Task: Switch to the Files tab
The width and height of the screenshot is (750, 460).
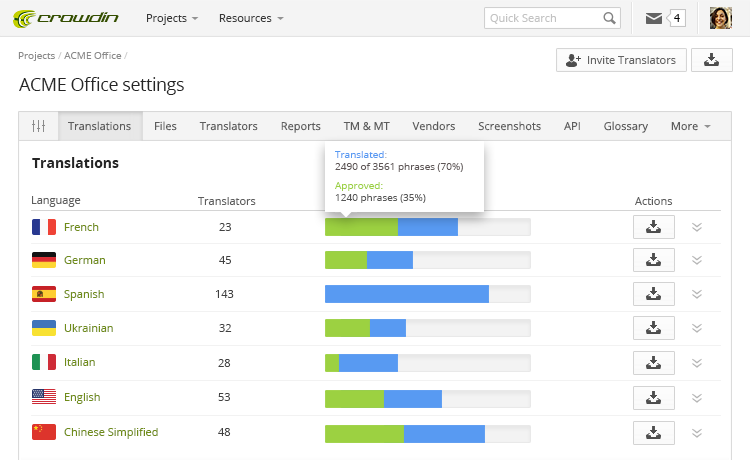Action: pyautogui.click(x=165, y=126)
